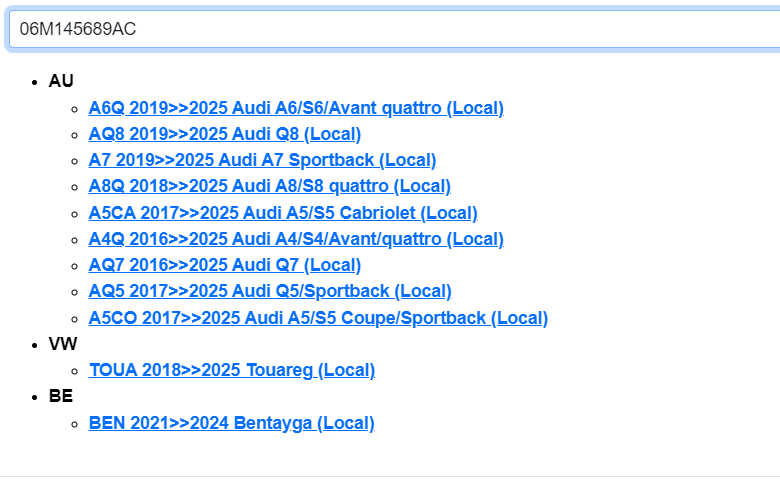Select the AQ7 Audi Q7 link
Viewport: 780px width, 500px height.
pos(224,265)
